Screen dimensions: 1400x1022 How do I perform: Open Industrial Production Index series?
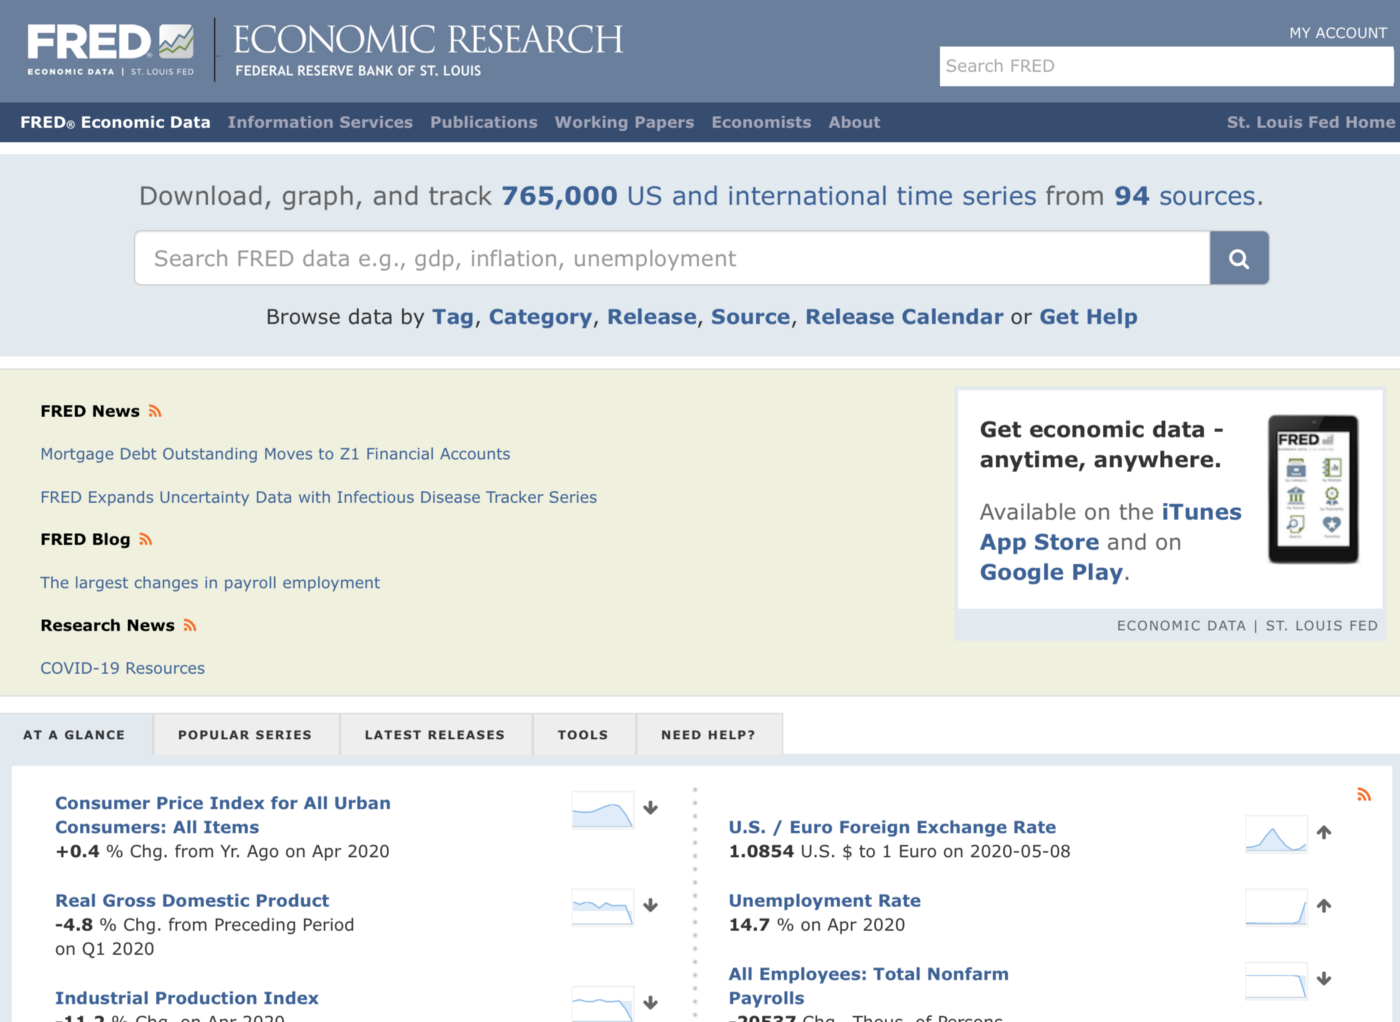(187, 998)
